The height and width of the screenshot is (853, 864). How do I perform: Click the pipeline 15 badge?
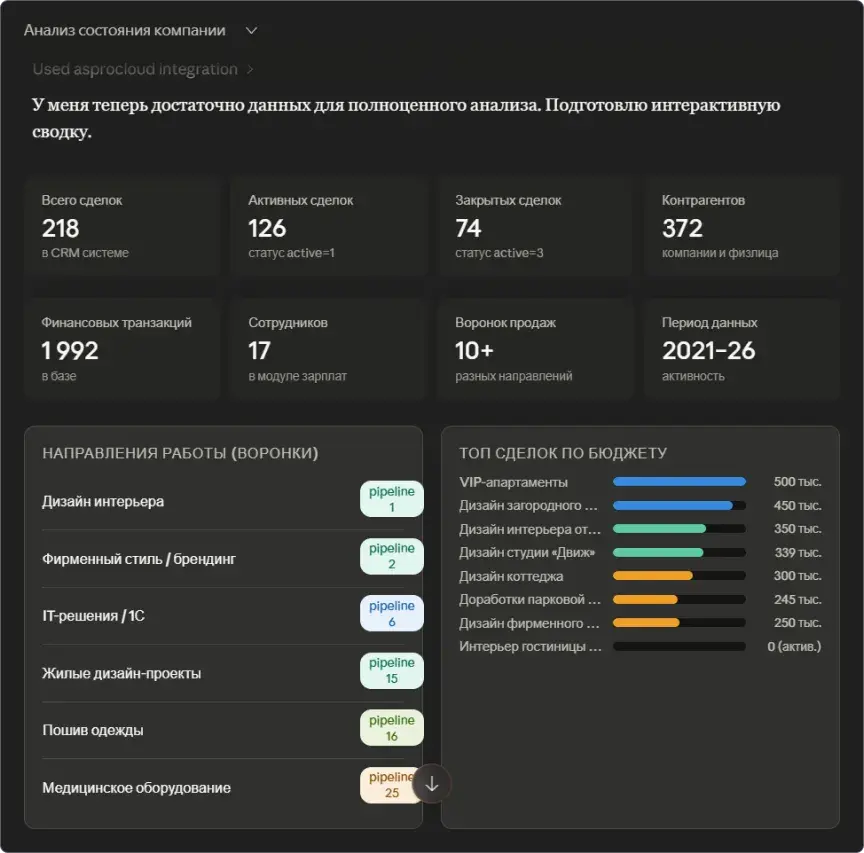[x=392, y=670]
